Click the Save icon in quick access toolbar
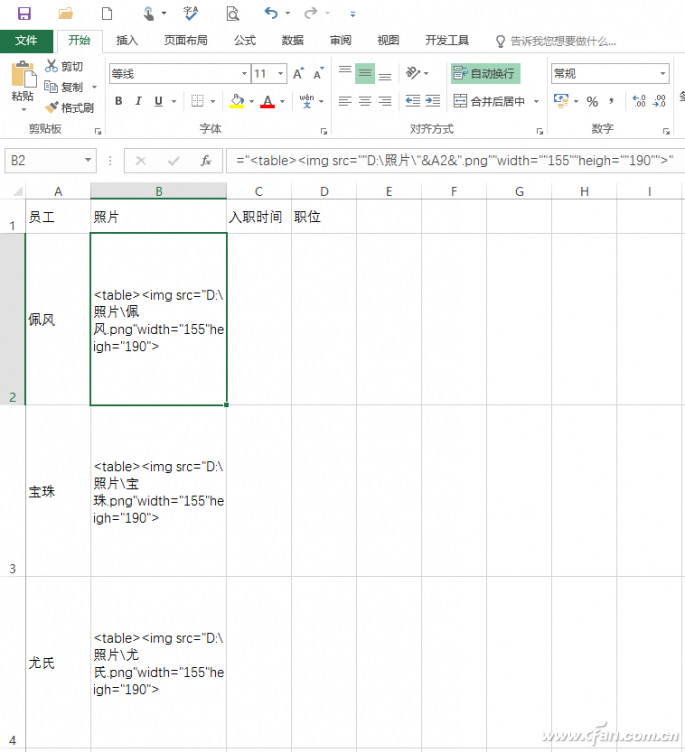 (24, 14)
